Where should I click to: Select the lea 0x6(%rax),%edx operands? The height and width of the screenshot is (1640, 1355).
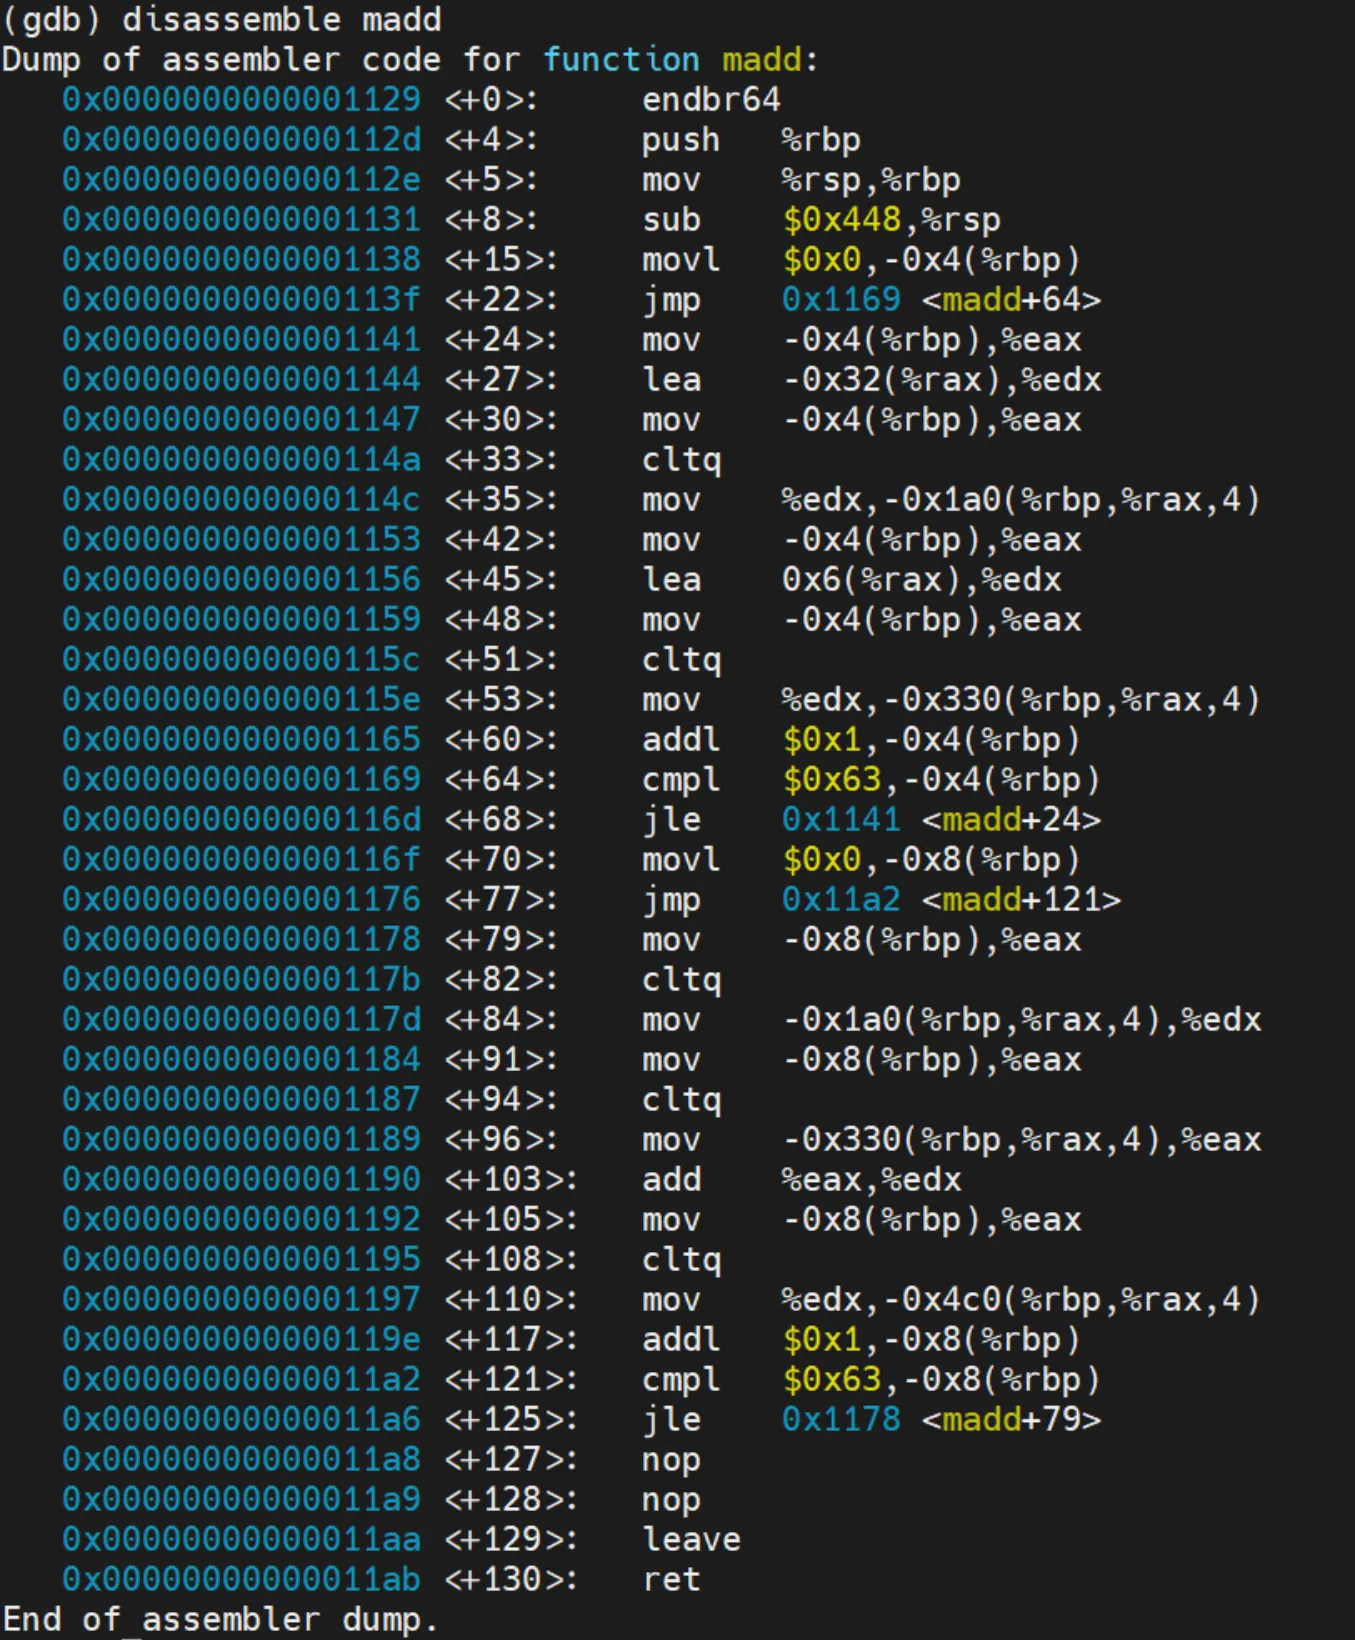920,579
